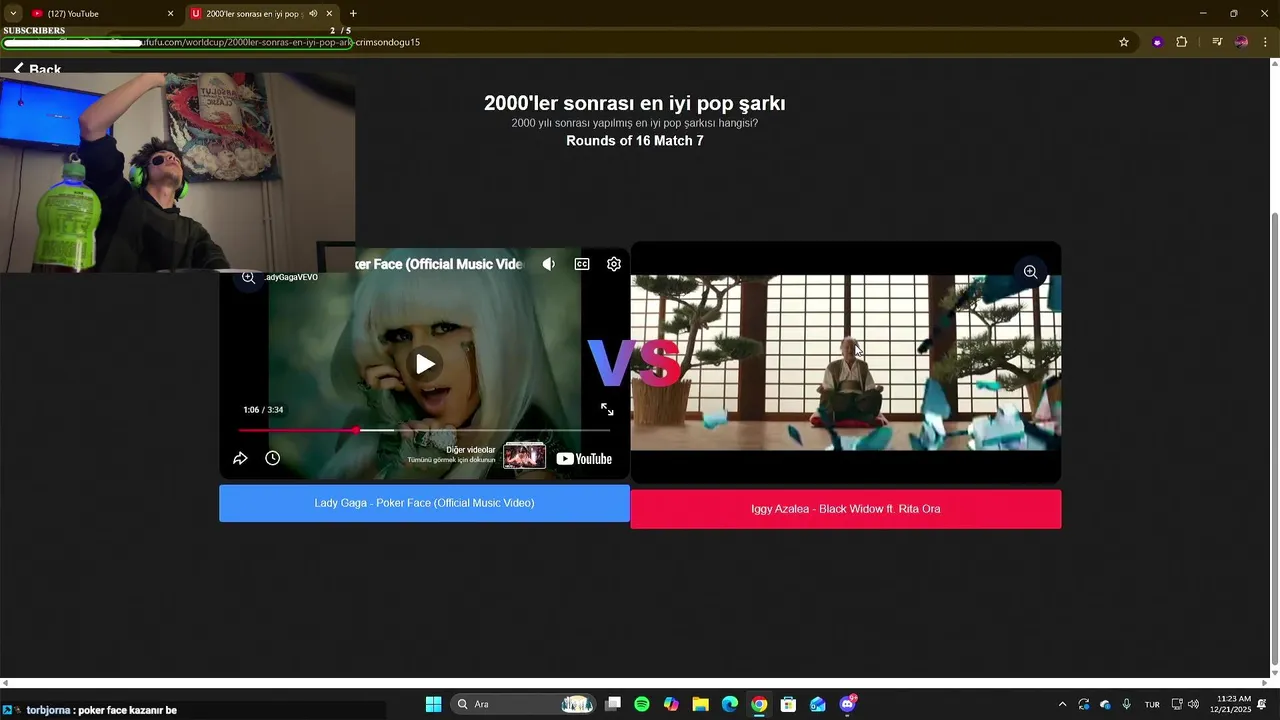
Task: Open OneDrive cloud tray icon
Action: coord(1105,704)
